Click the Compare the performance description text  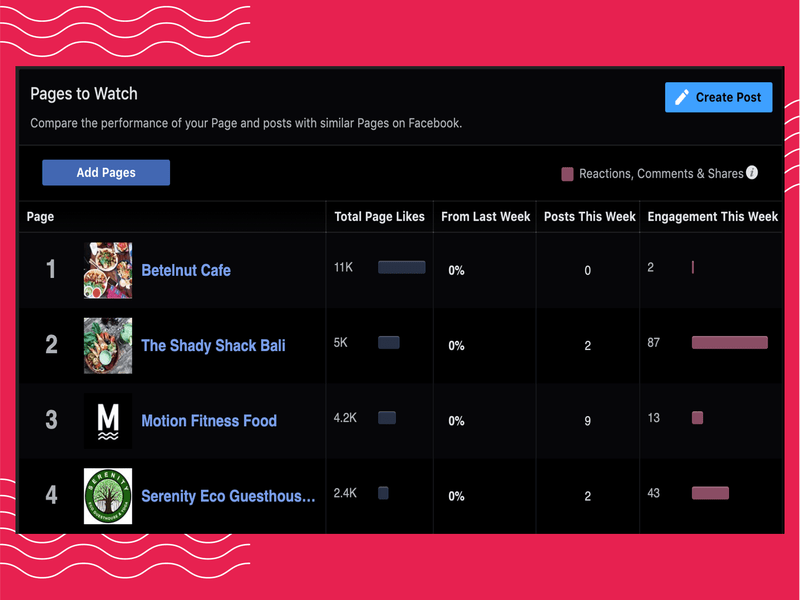click(x=246, y=123)
